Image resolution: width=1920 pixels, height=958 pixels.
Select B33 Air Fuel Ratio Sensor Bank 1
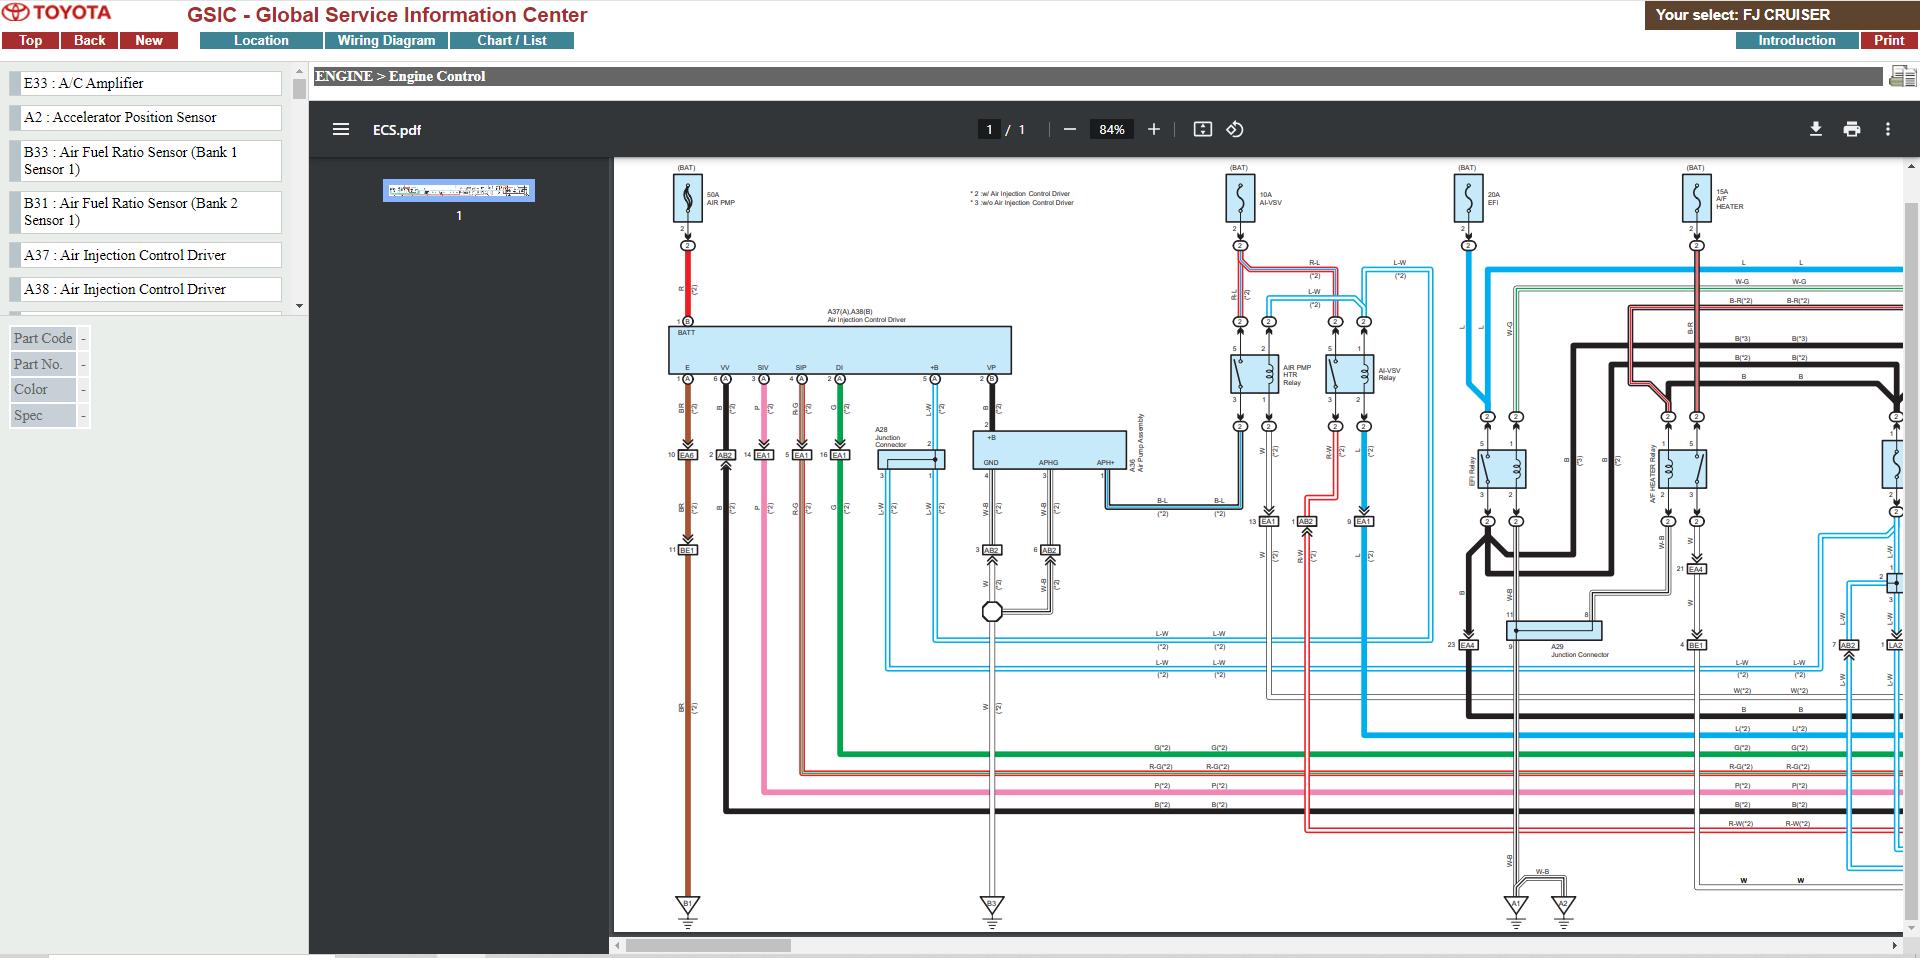(x=145, y=160)
